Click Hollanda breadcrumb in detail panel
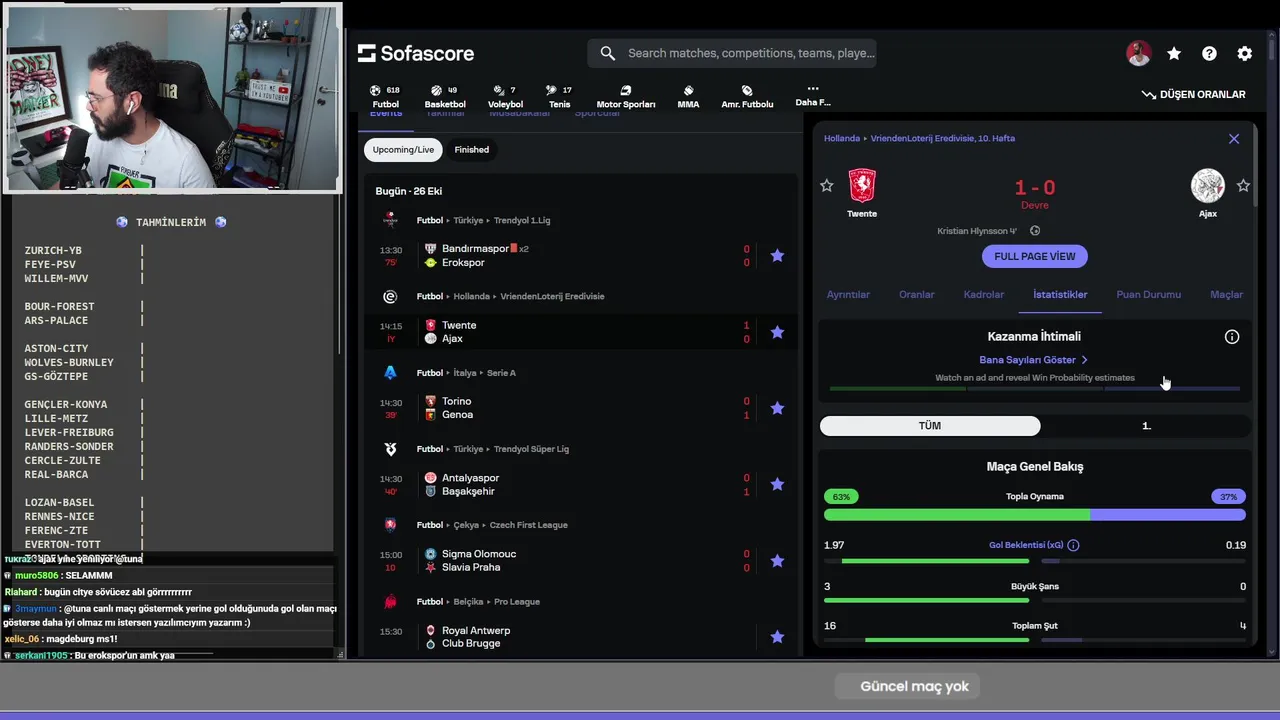Viewport: 1280px width, 720px height. (841, 139)
